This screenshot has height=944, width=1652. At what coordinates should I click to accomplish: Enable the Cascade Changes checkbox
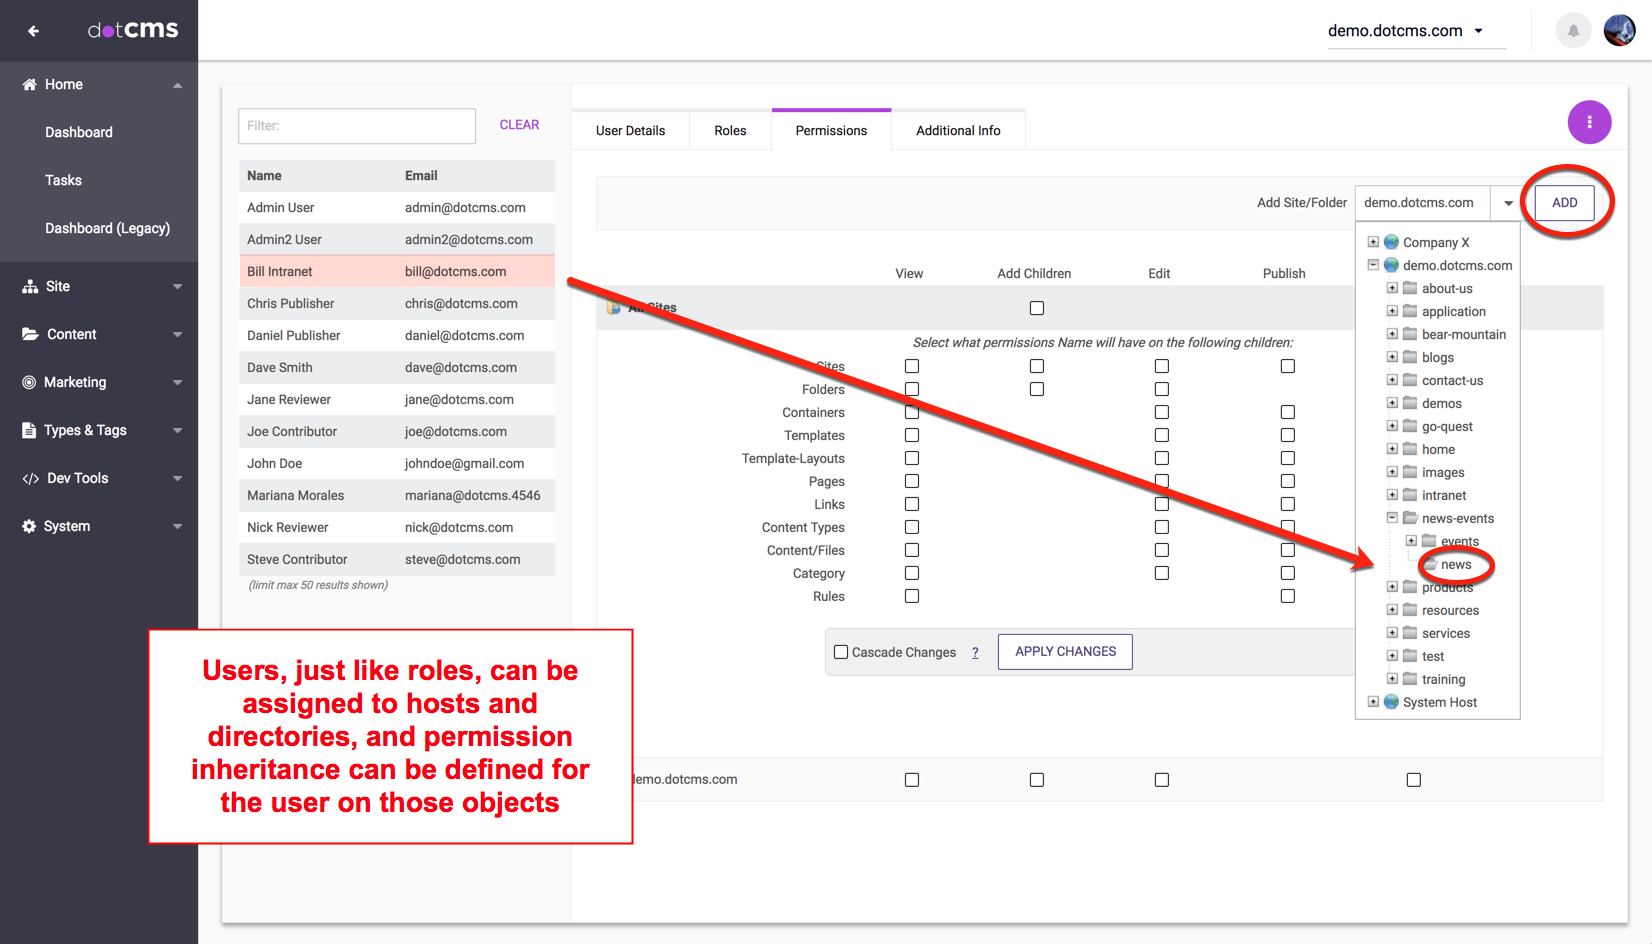(841, 652)
